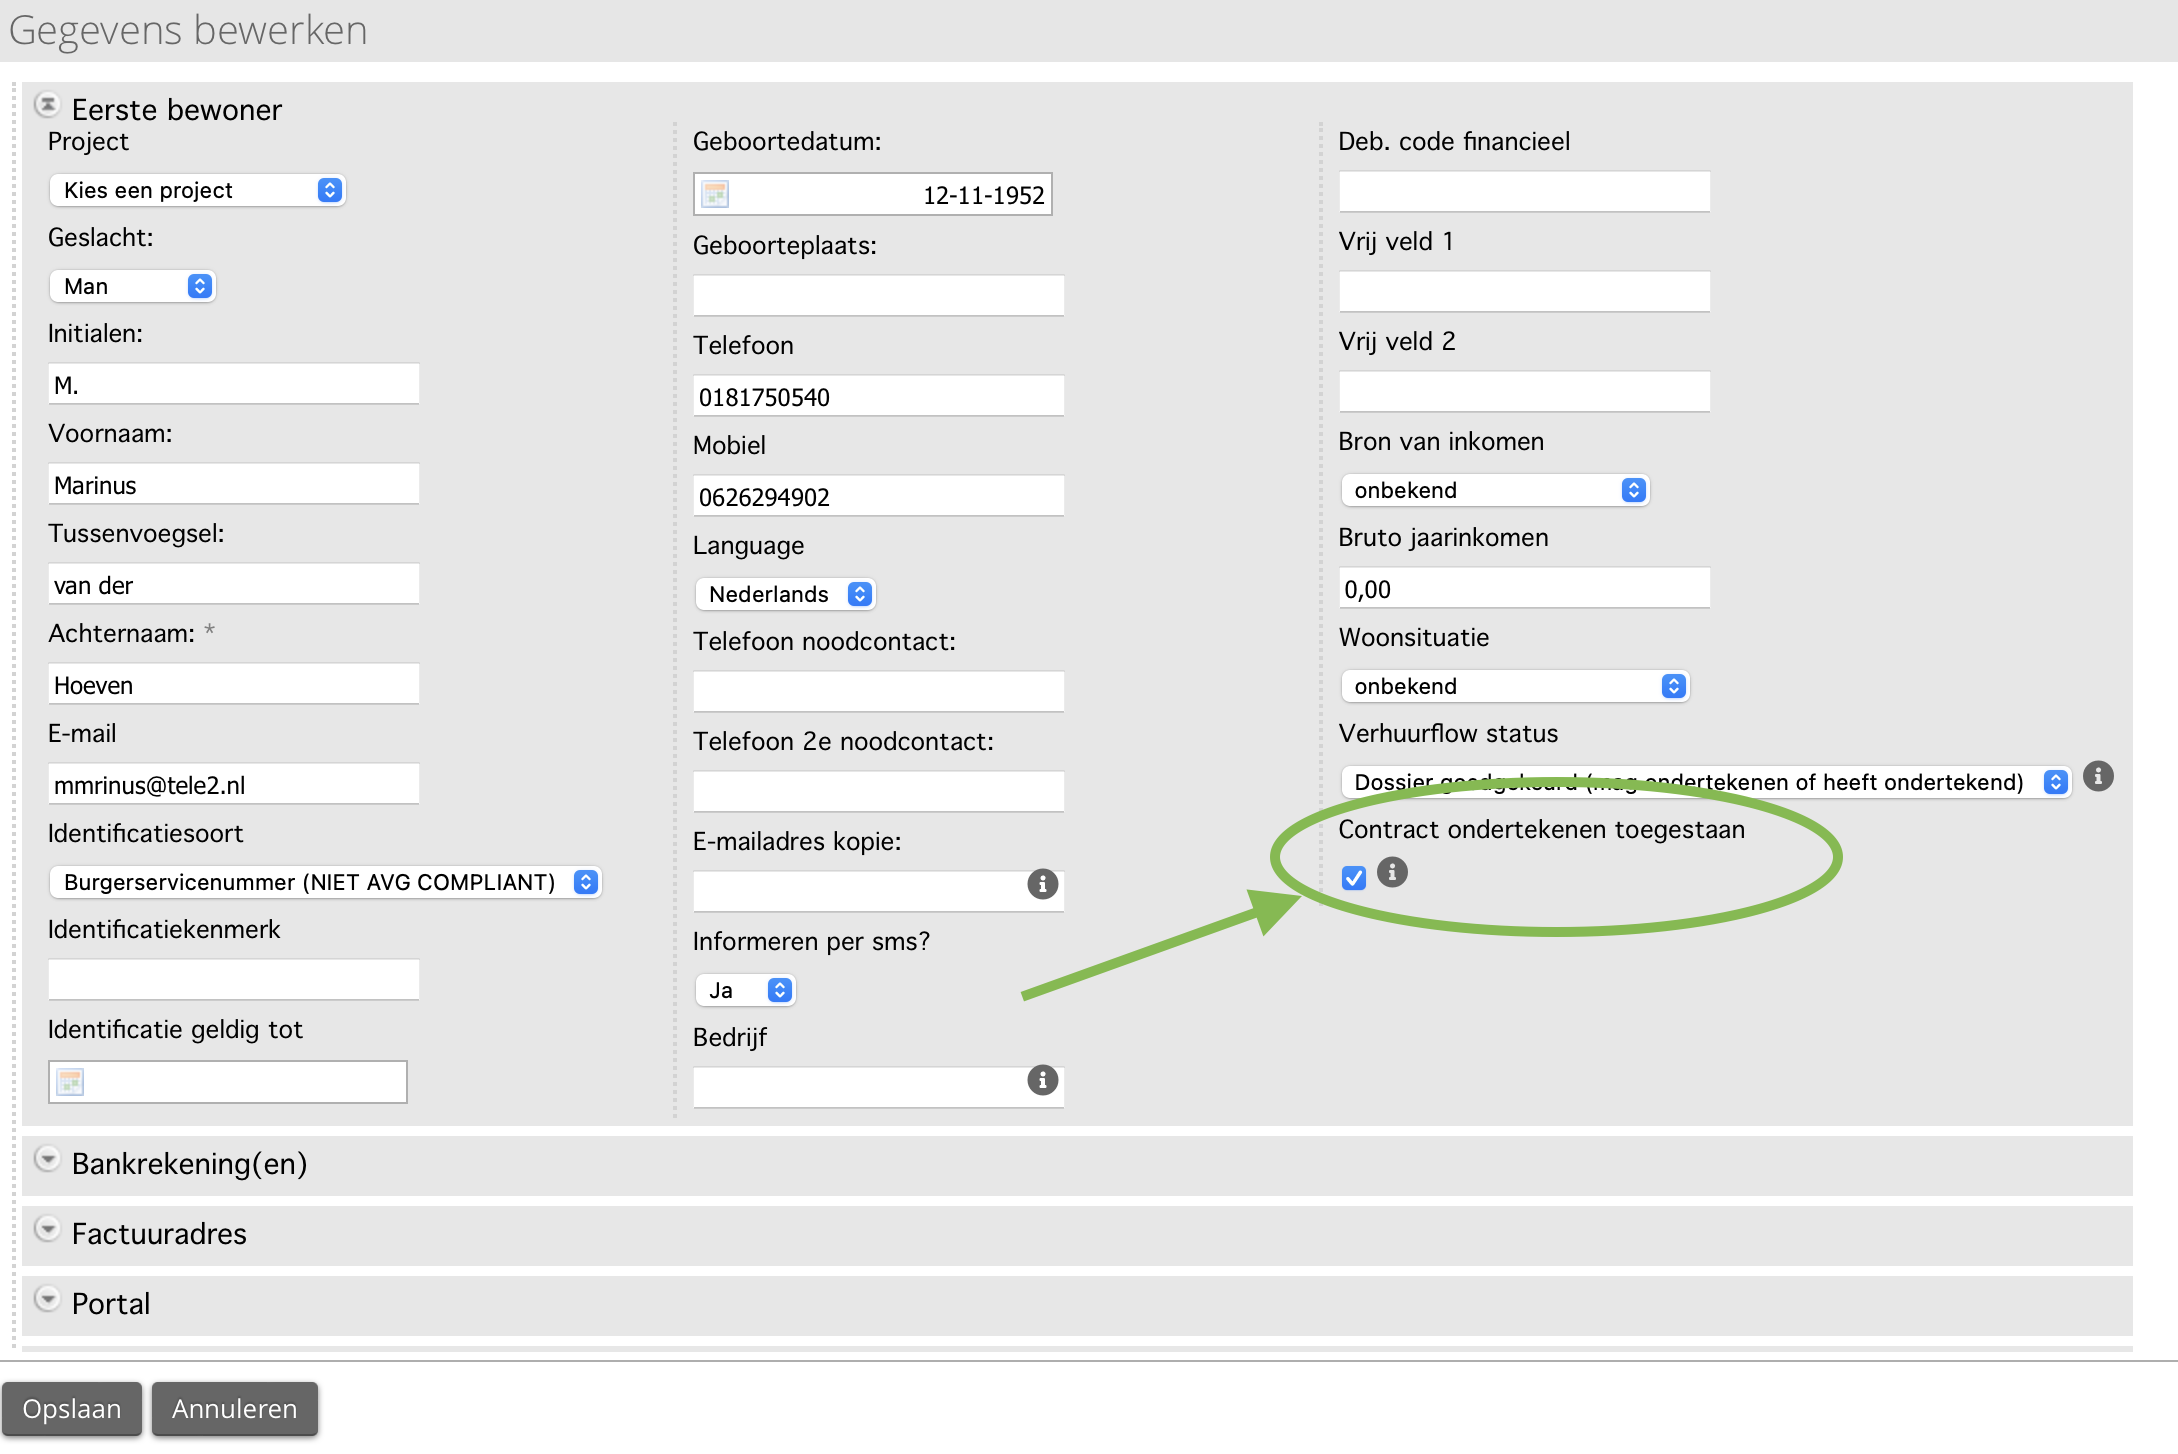Click info icon next to contract checkbox
The height and width of the screenshot is (1454, 2178).
[1392, 873]
